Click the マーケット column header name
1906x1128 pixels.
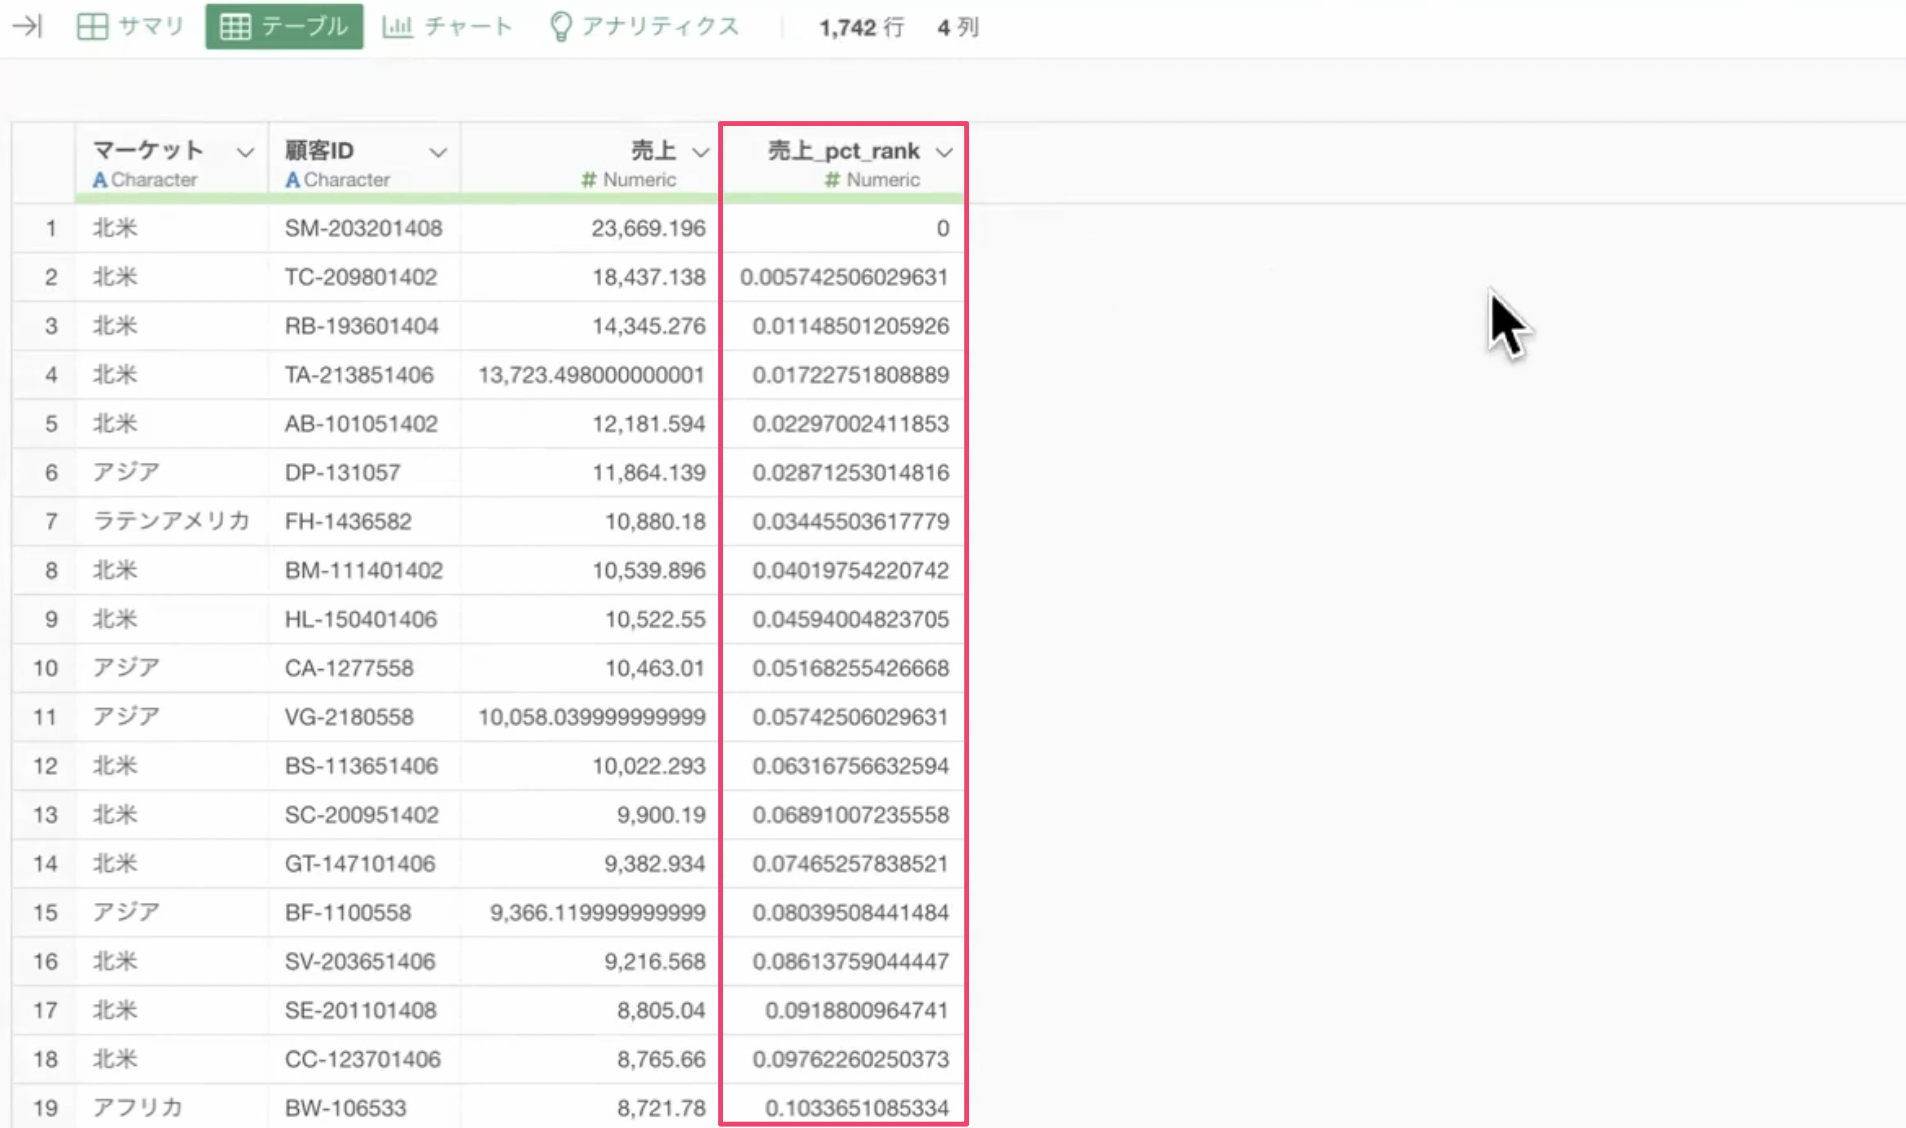click(x=148, y=150)
